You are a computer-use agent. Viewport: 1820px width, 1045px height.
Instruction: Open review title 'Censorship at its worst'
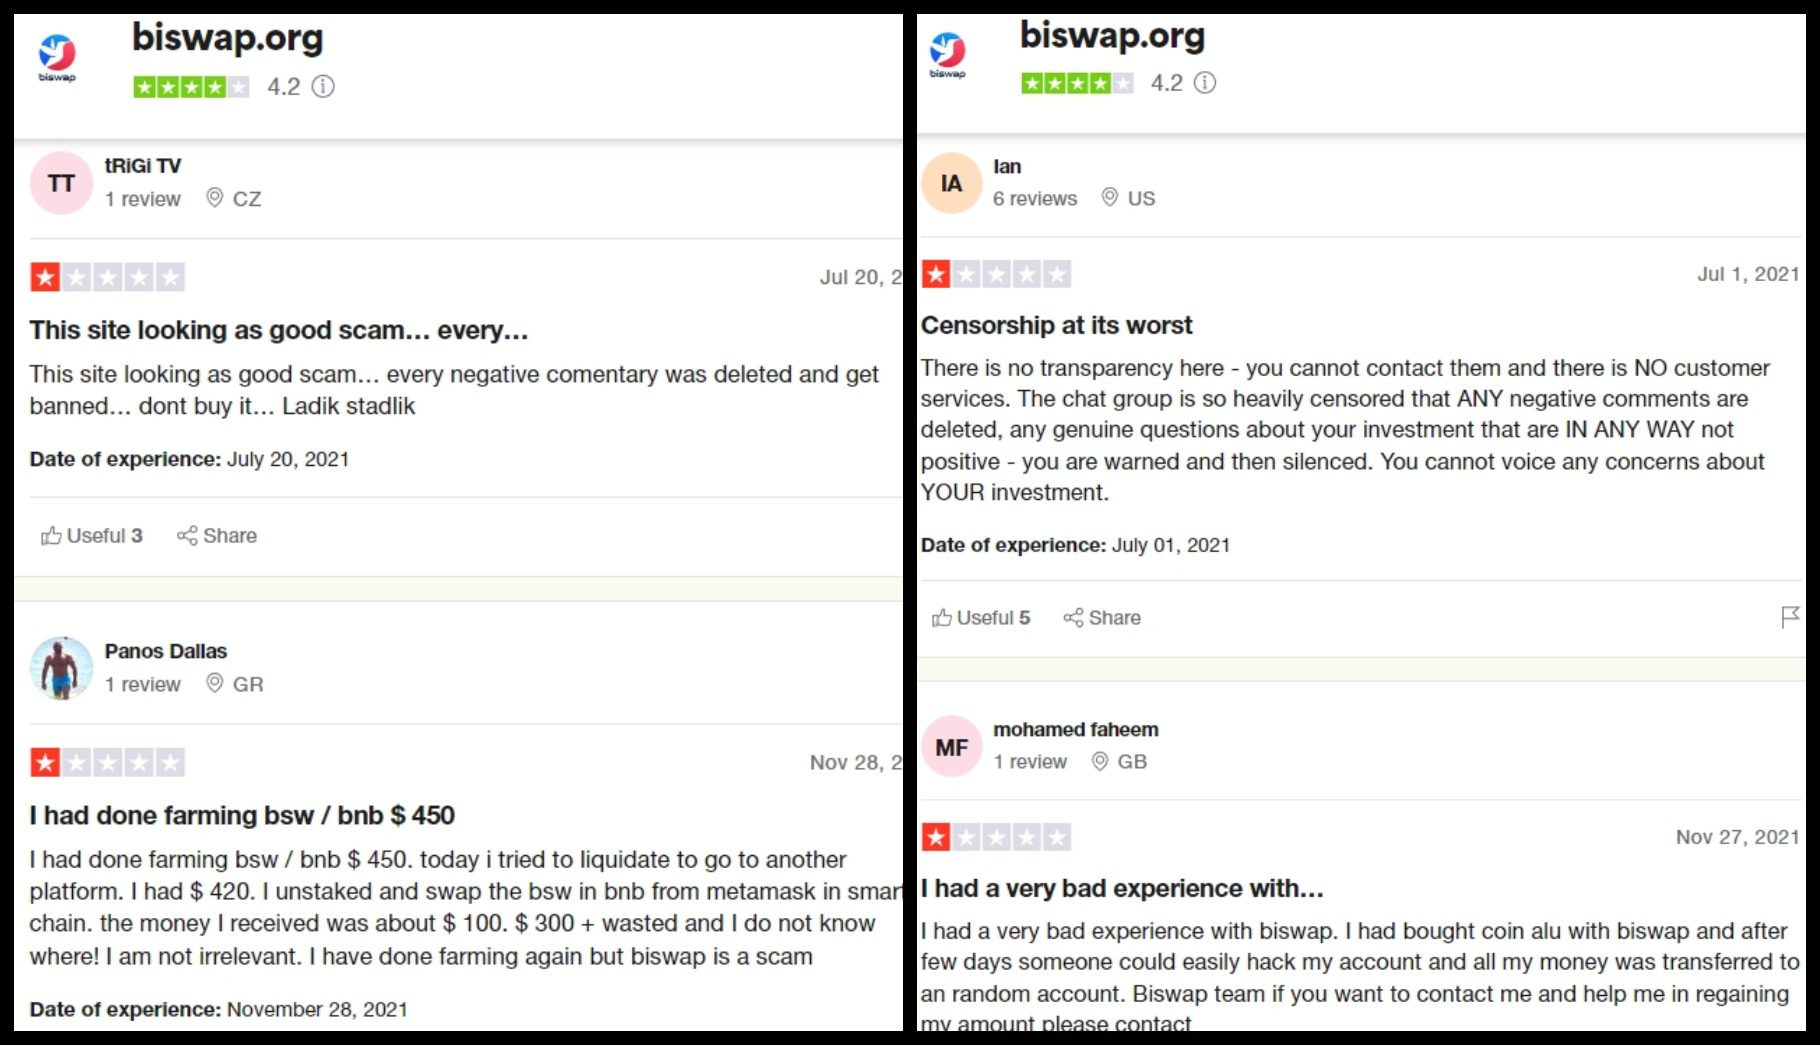point(1057,325)
